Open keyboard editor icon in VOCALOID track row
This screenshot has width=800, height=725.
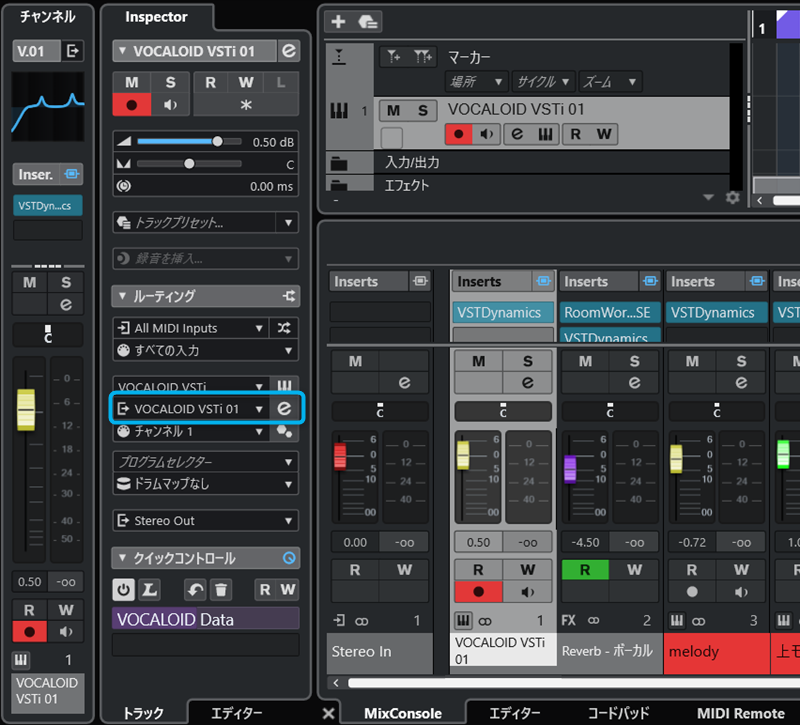pos(545,134)
